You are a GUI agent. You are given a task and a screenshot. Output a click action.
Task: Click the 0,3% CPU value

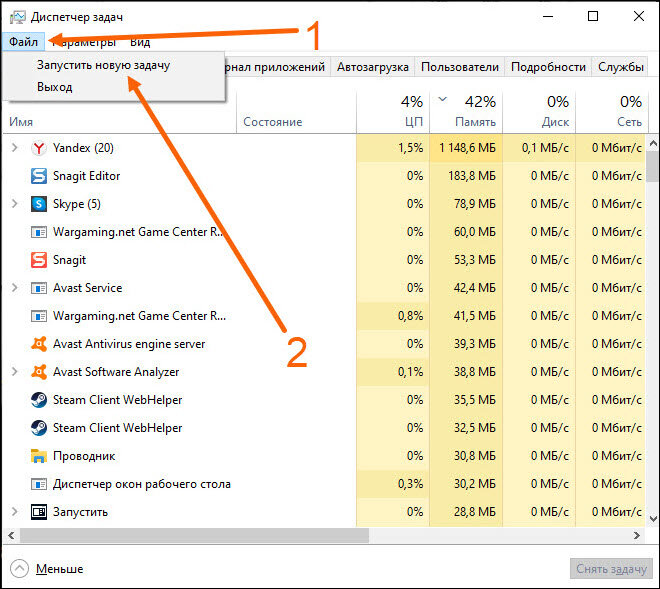[x=410, y=484]
